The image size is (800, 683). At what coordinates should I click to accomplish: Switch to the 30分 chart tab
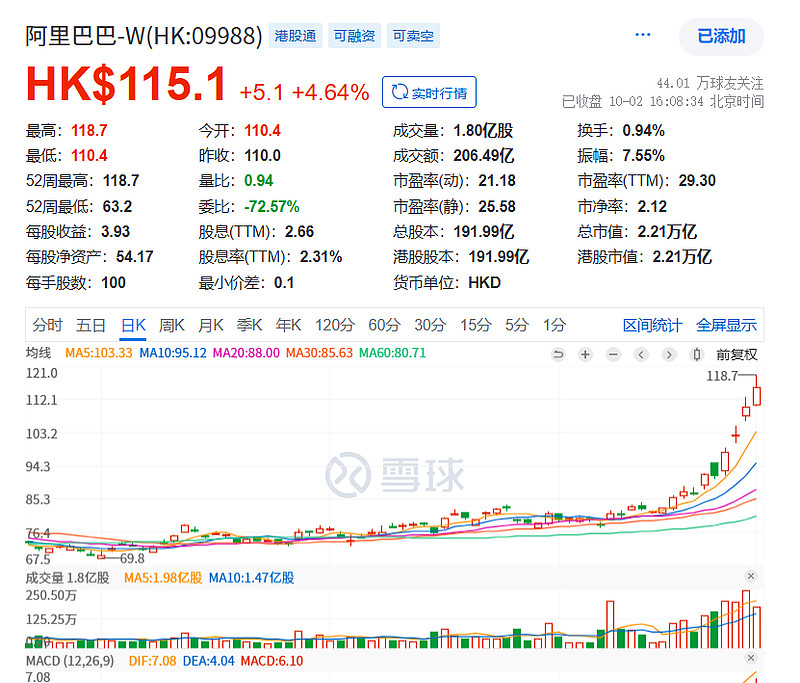point(430,325)
